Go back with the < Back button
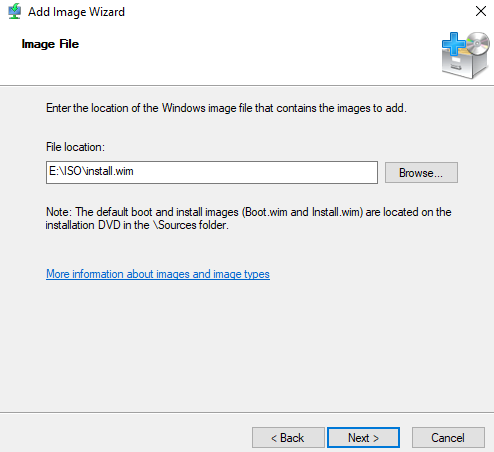Image resolution: width=494 pixels, height=452 pixels. (288, 437)
